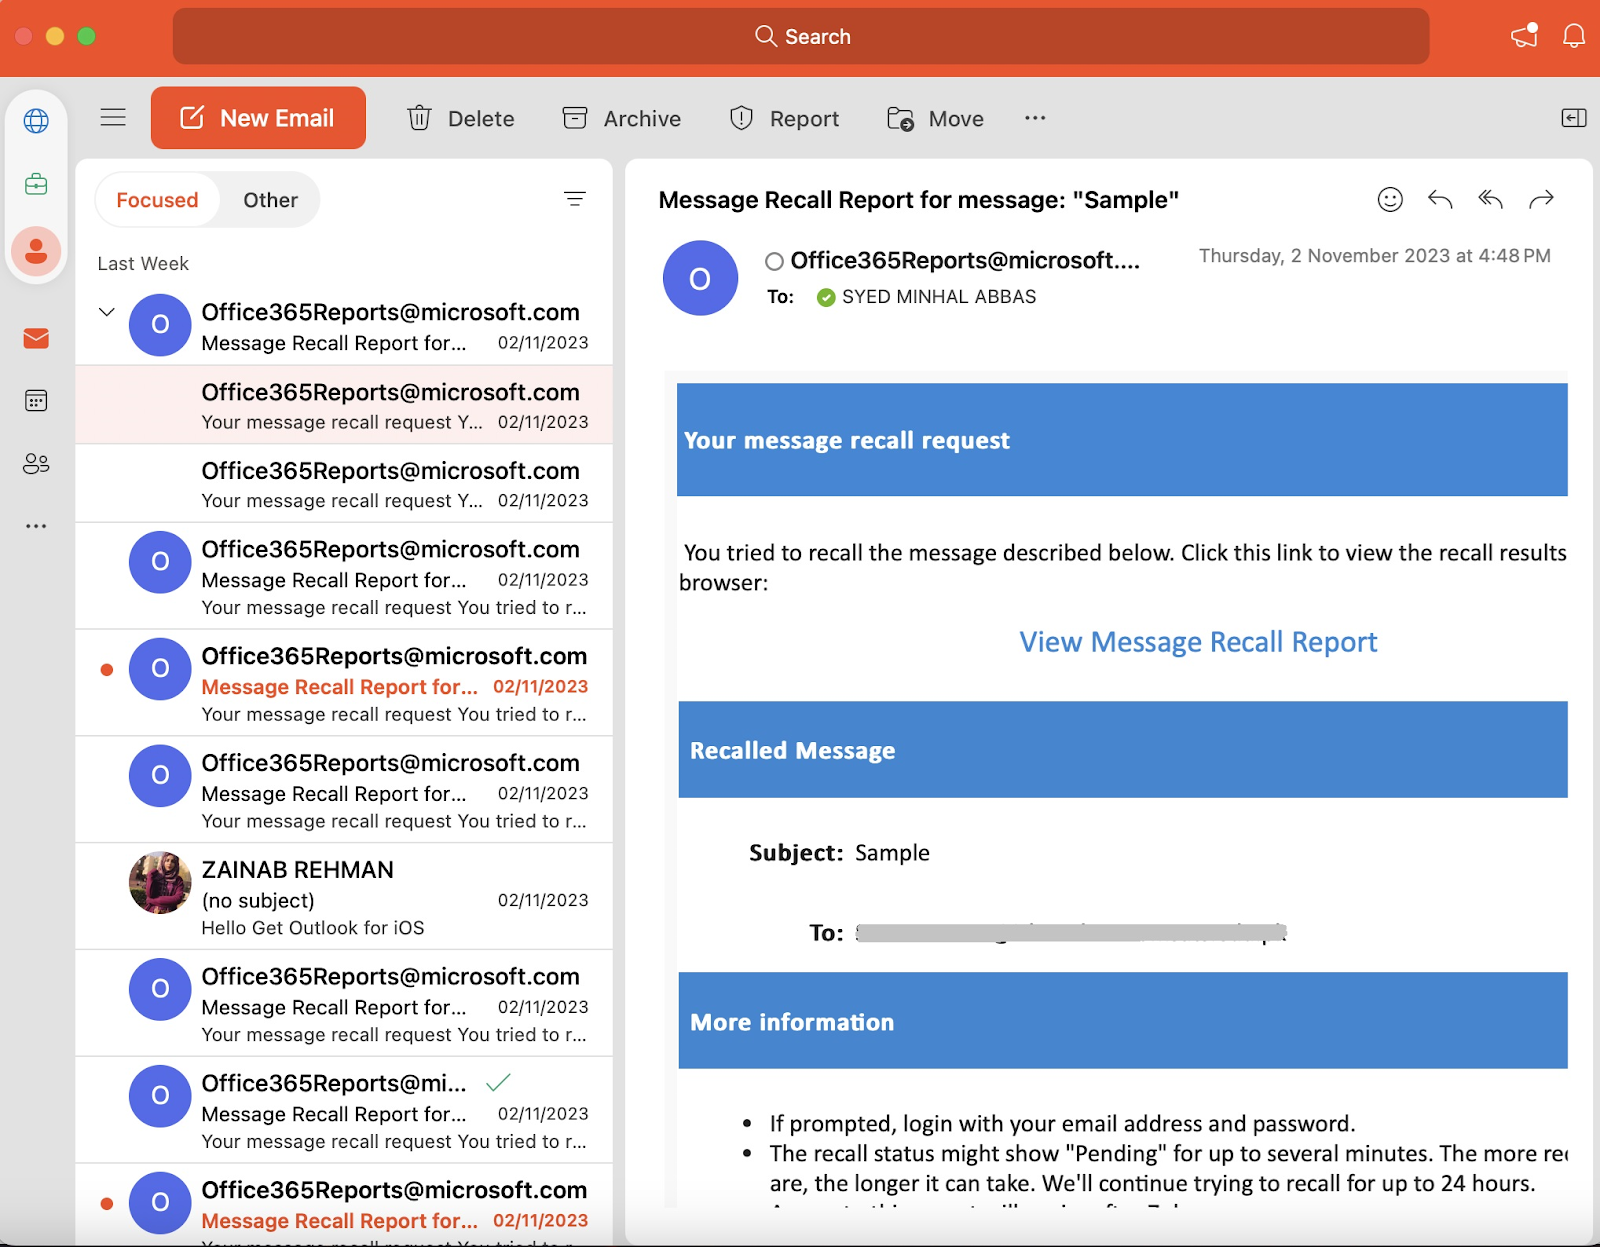Screen dimensions: 1600x1247
Task: Select the personal account avatar icon
Action: [36, 251]
